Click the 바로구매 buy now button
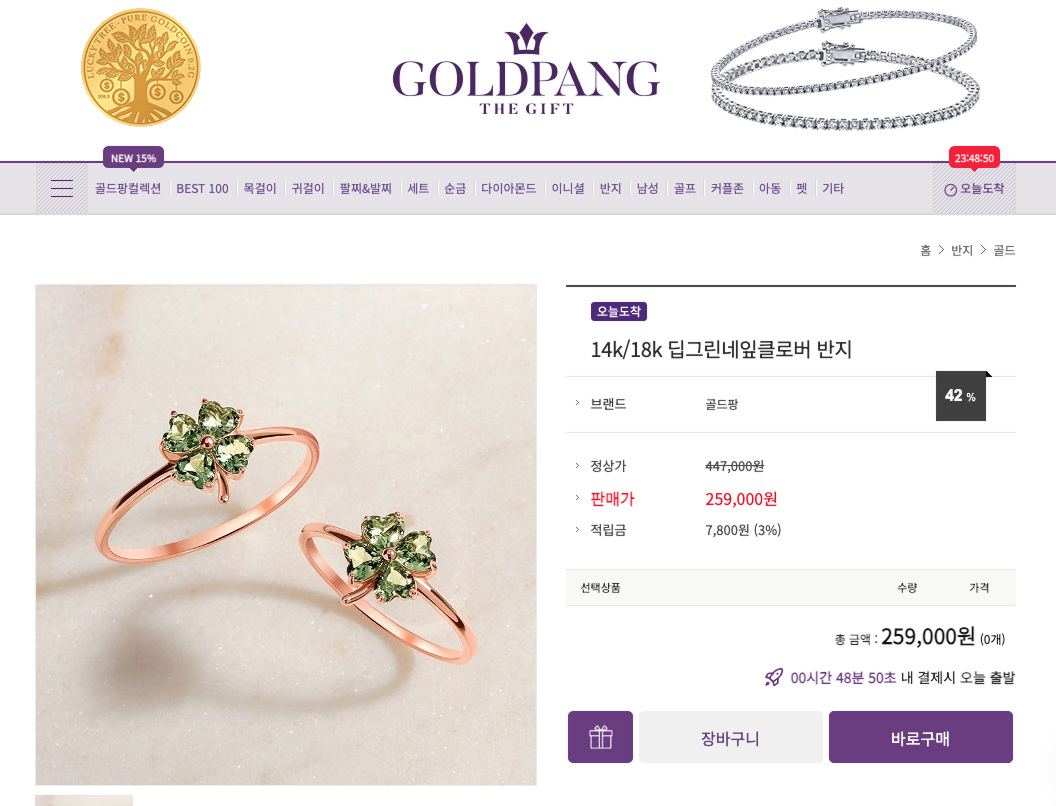The width and height of the screenshot is (1056, 806). (921, 737)
